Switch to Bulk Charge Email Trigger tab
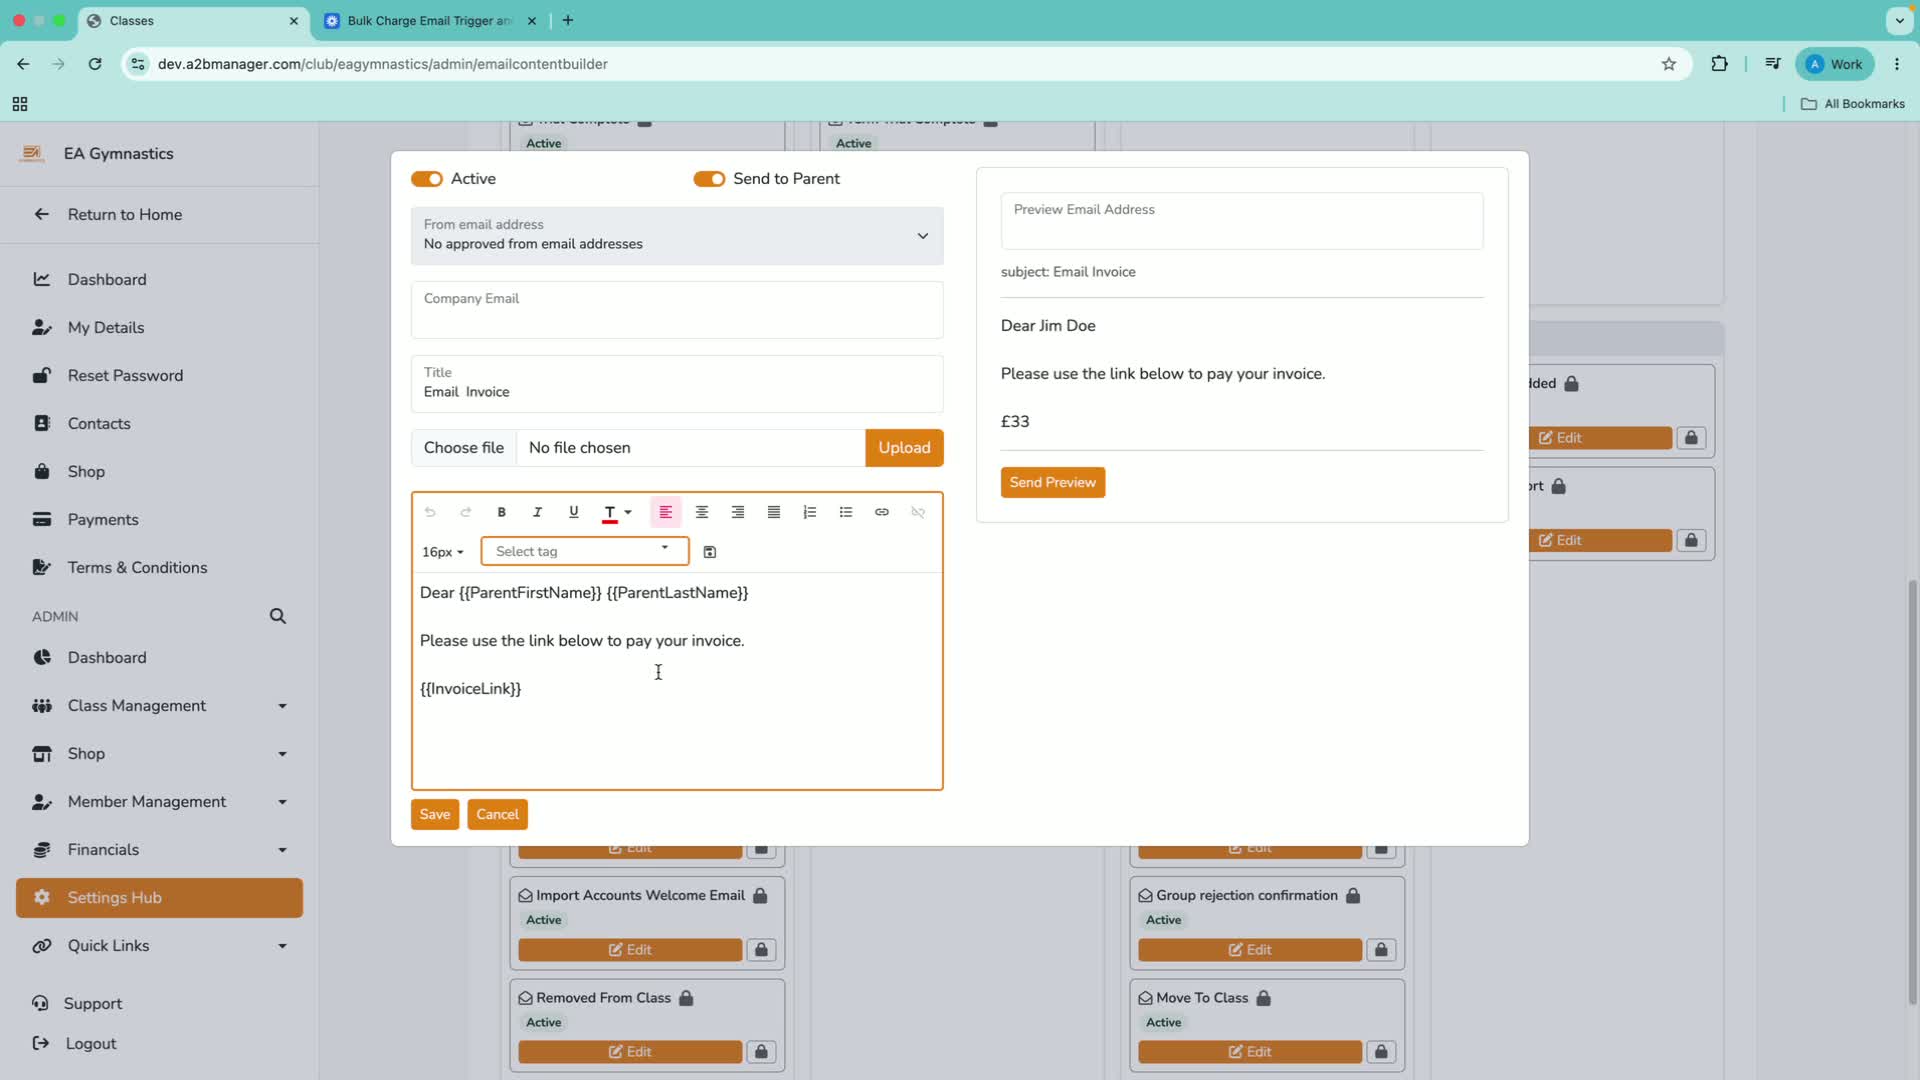Image resolution: width=1920 pixels, height=1080 pixels. 430,21
